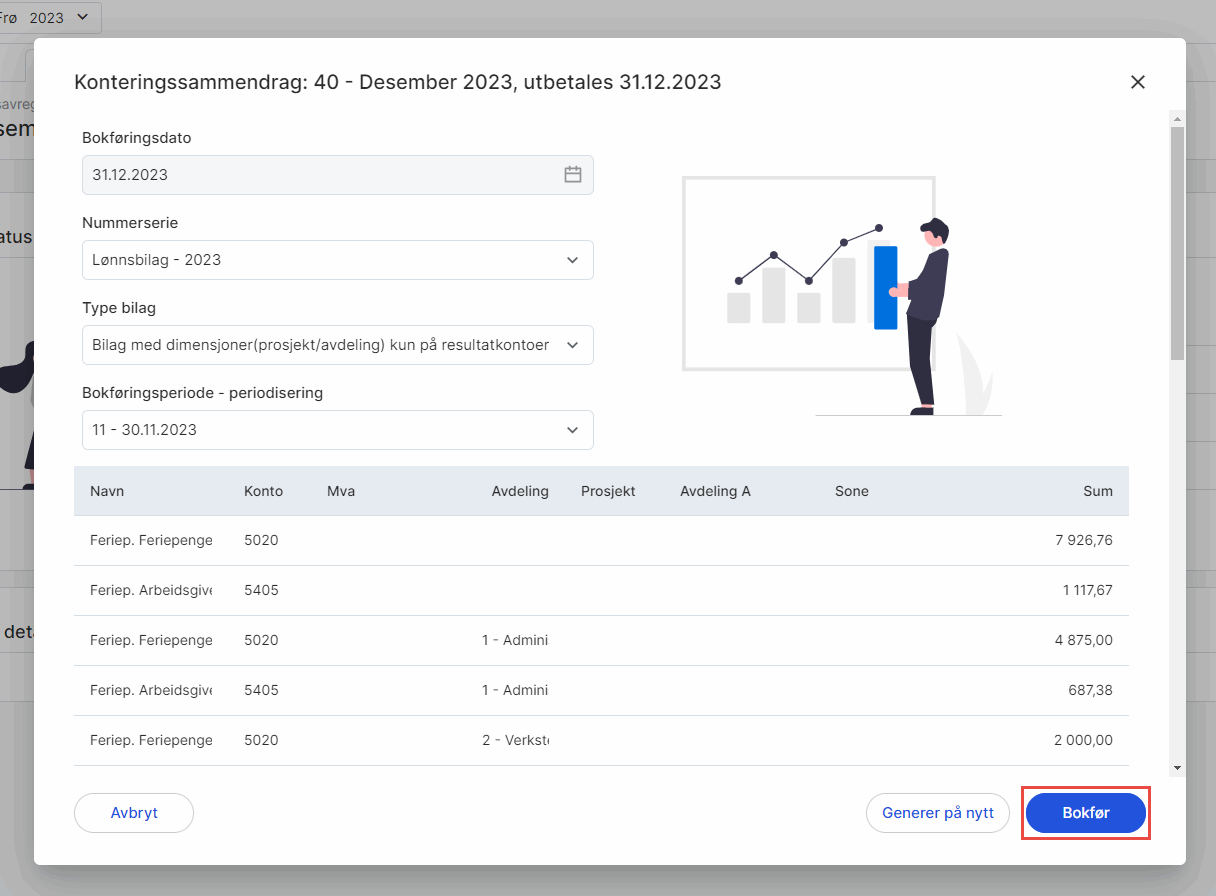
Task: Click the Prosjekt column header
Action: [608, 491]
